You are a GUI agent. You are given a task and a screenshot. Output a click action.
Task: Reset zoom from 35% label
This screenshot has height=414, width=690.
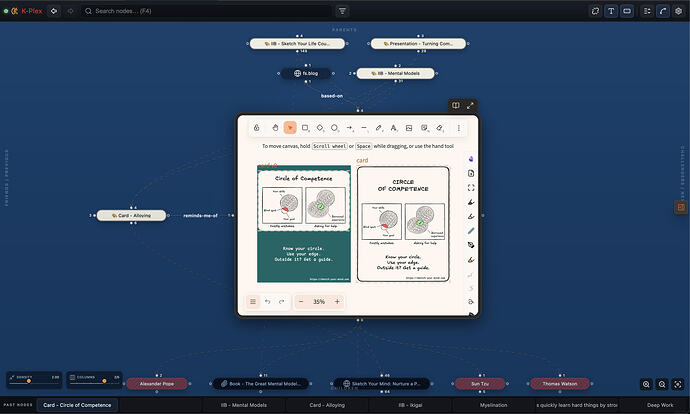tap(319, 302)
